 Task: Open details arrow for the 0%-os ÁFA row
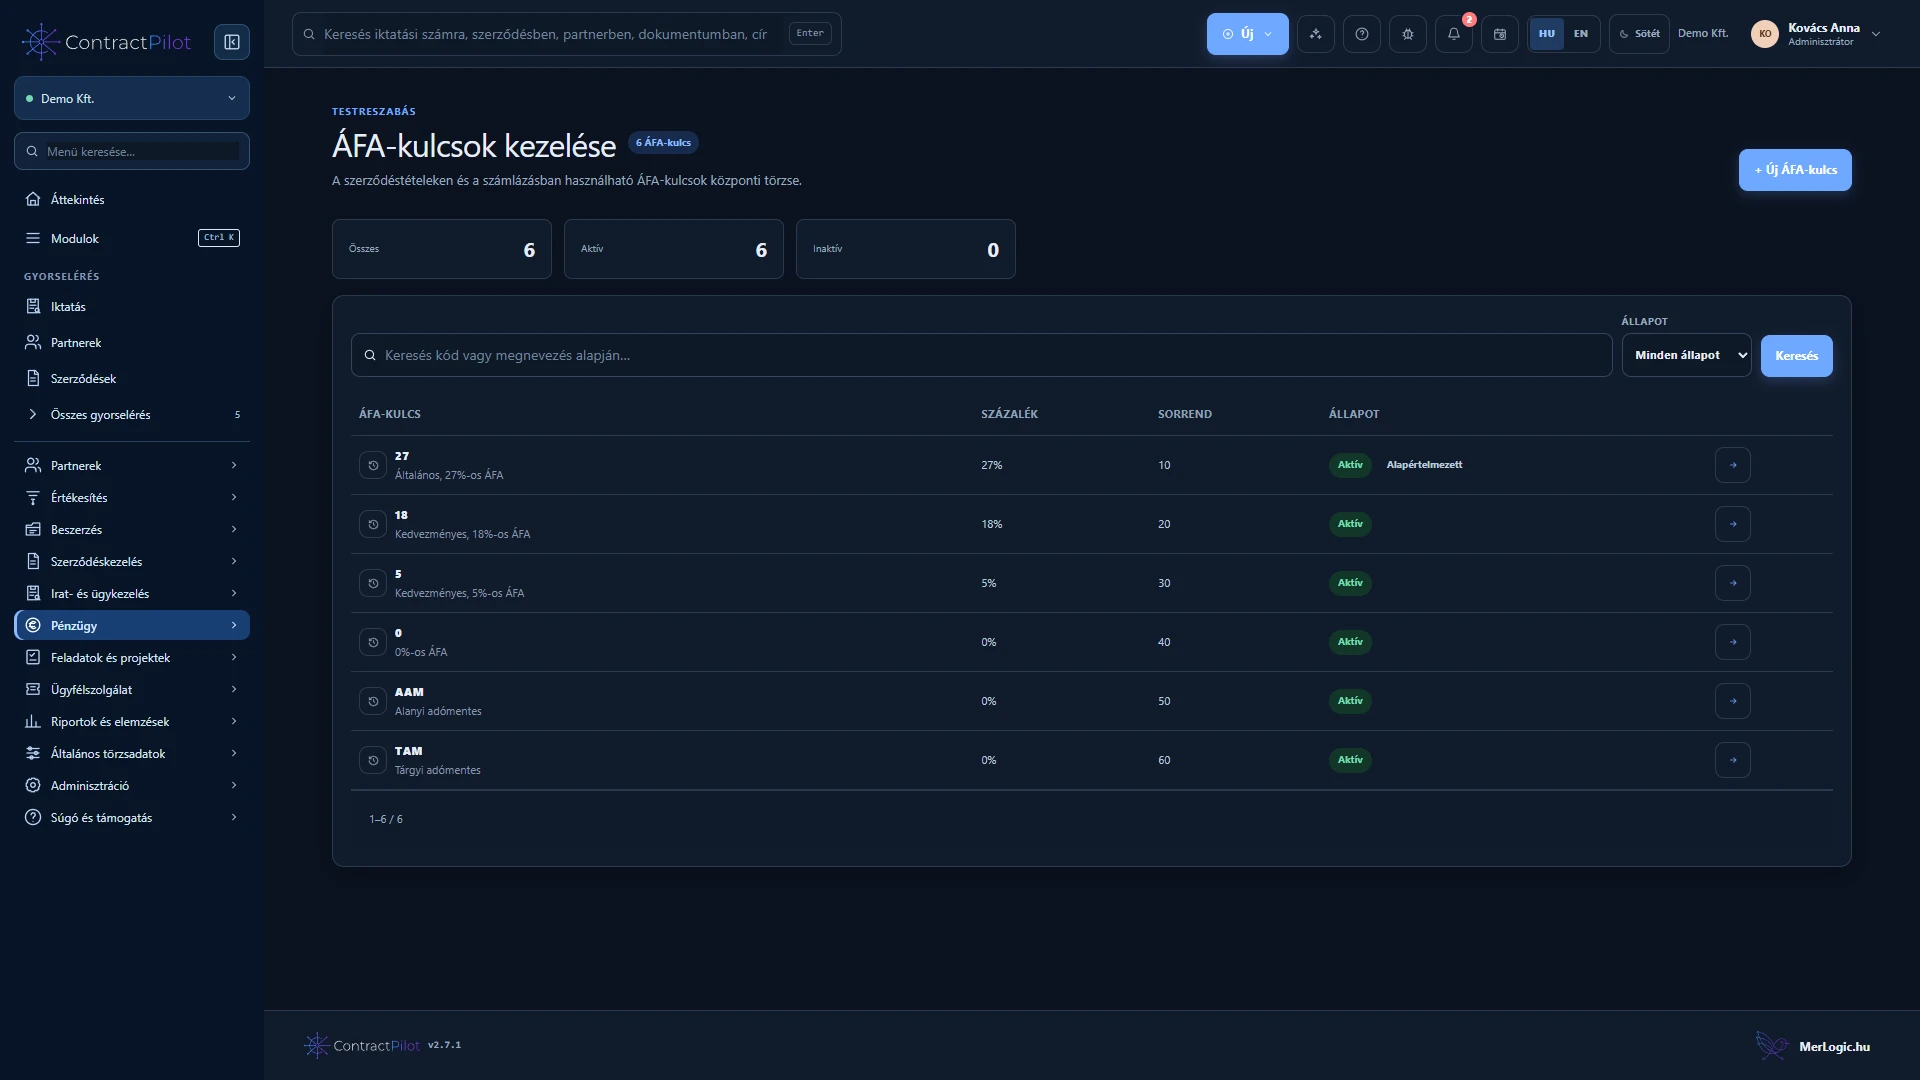click(1733, 642)
